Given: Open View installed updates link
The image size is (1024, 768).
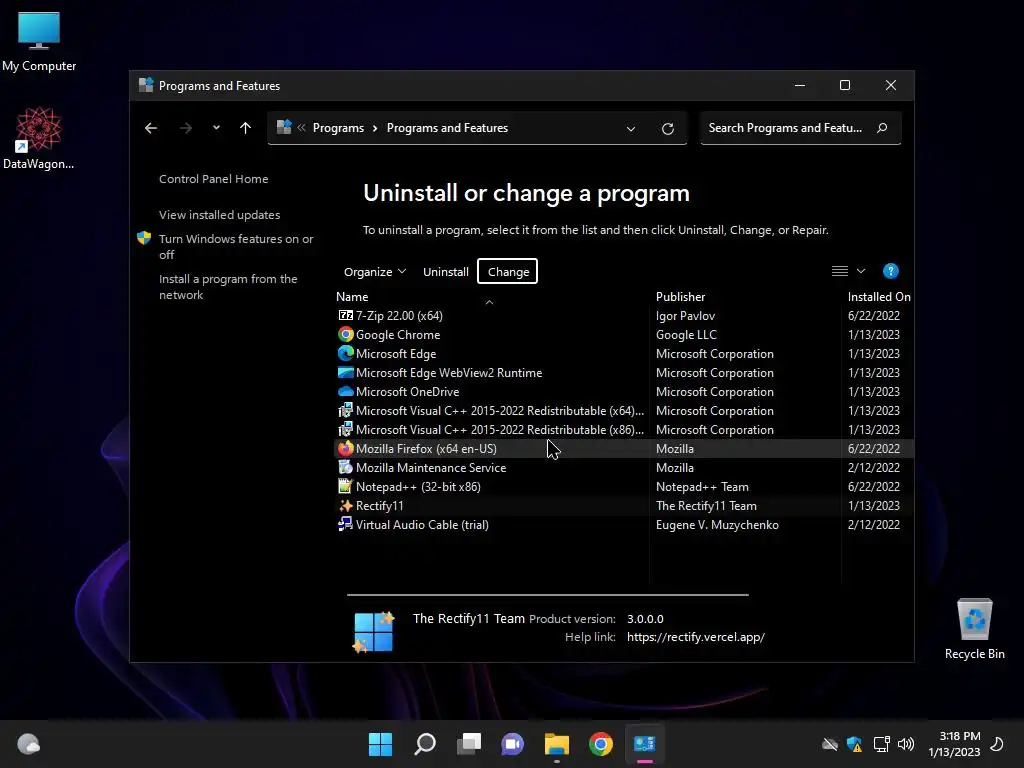Looking at the screenshot, I should click(x=219, y=215).
